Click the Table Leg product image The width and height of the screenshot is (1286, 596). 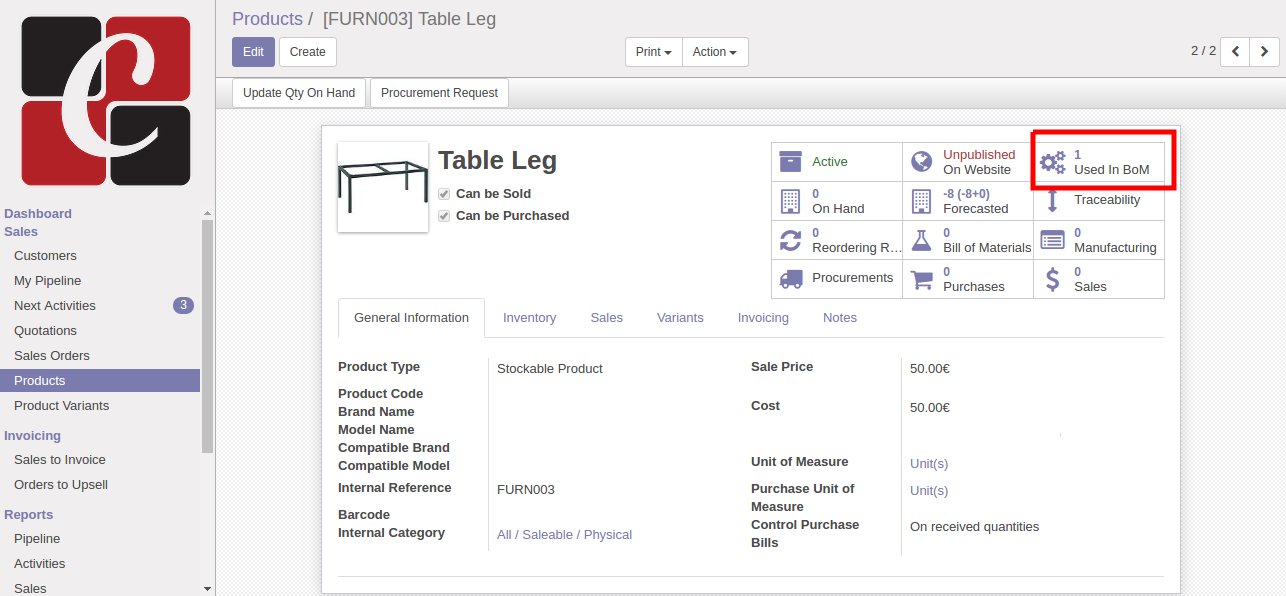[383, 187]
